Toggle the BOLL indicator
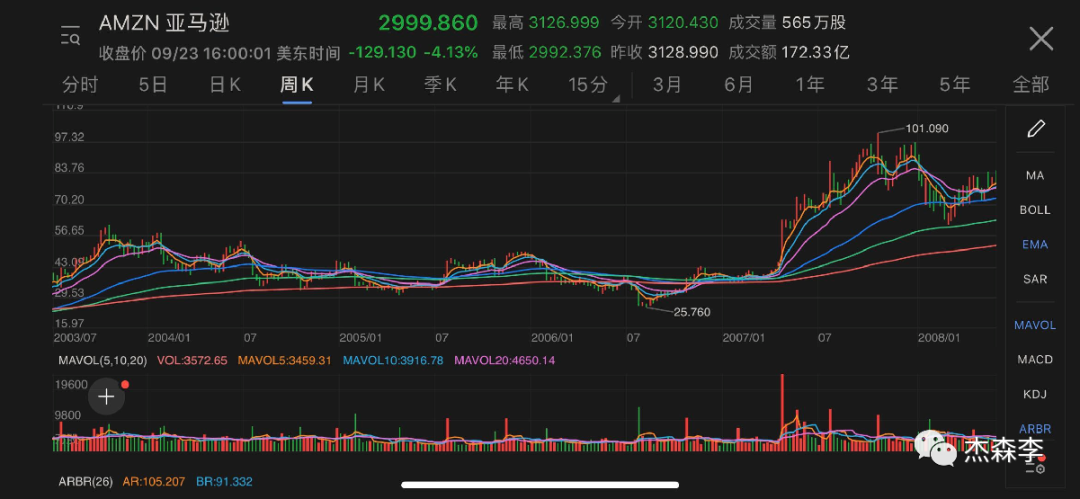 tap(1035, 210)
